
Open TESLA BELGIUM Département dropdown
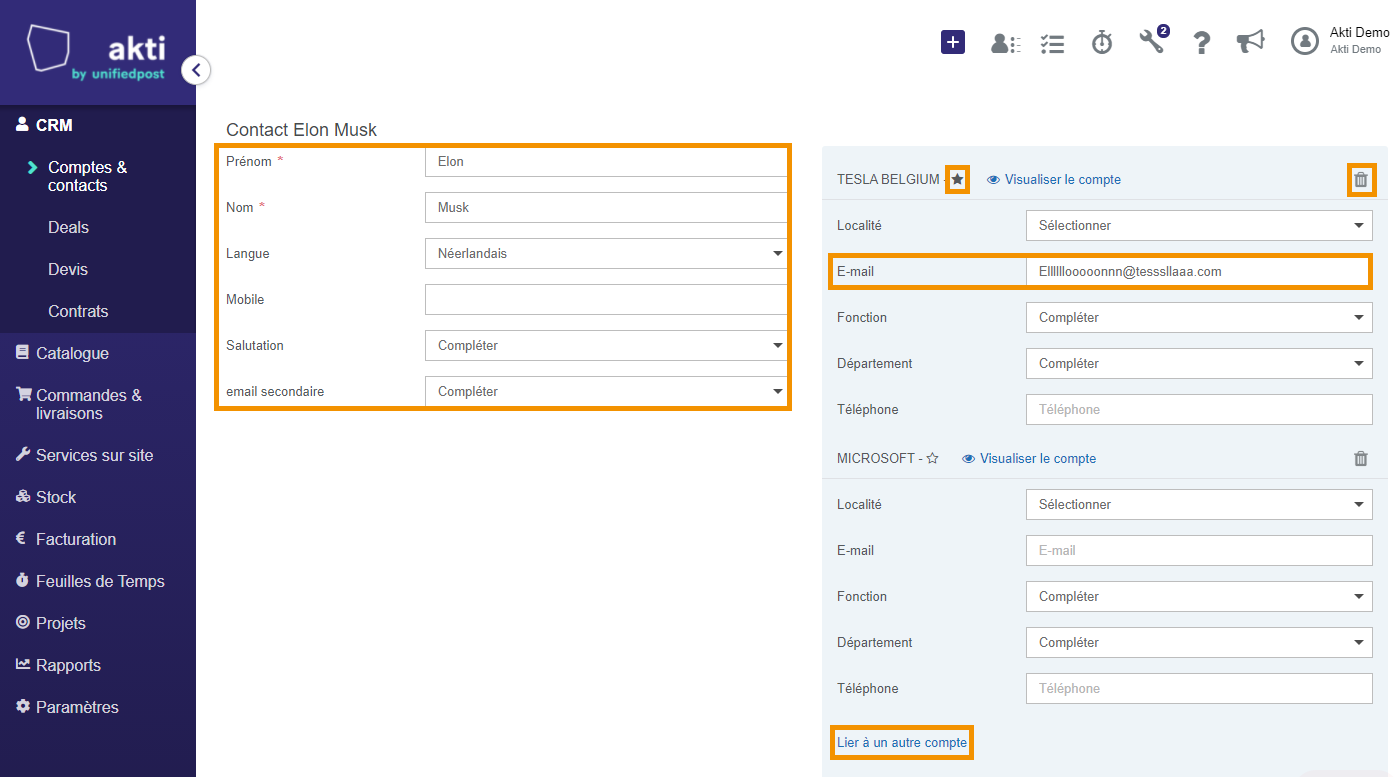pos(1199,364)
